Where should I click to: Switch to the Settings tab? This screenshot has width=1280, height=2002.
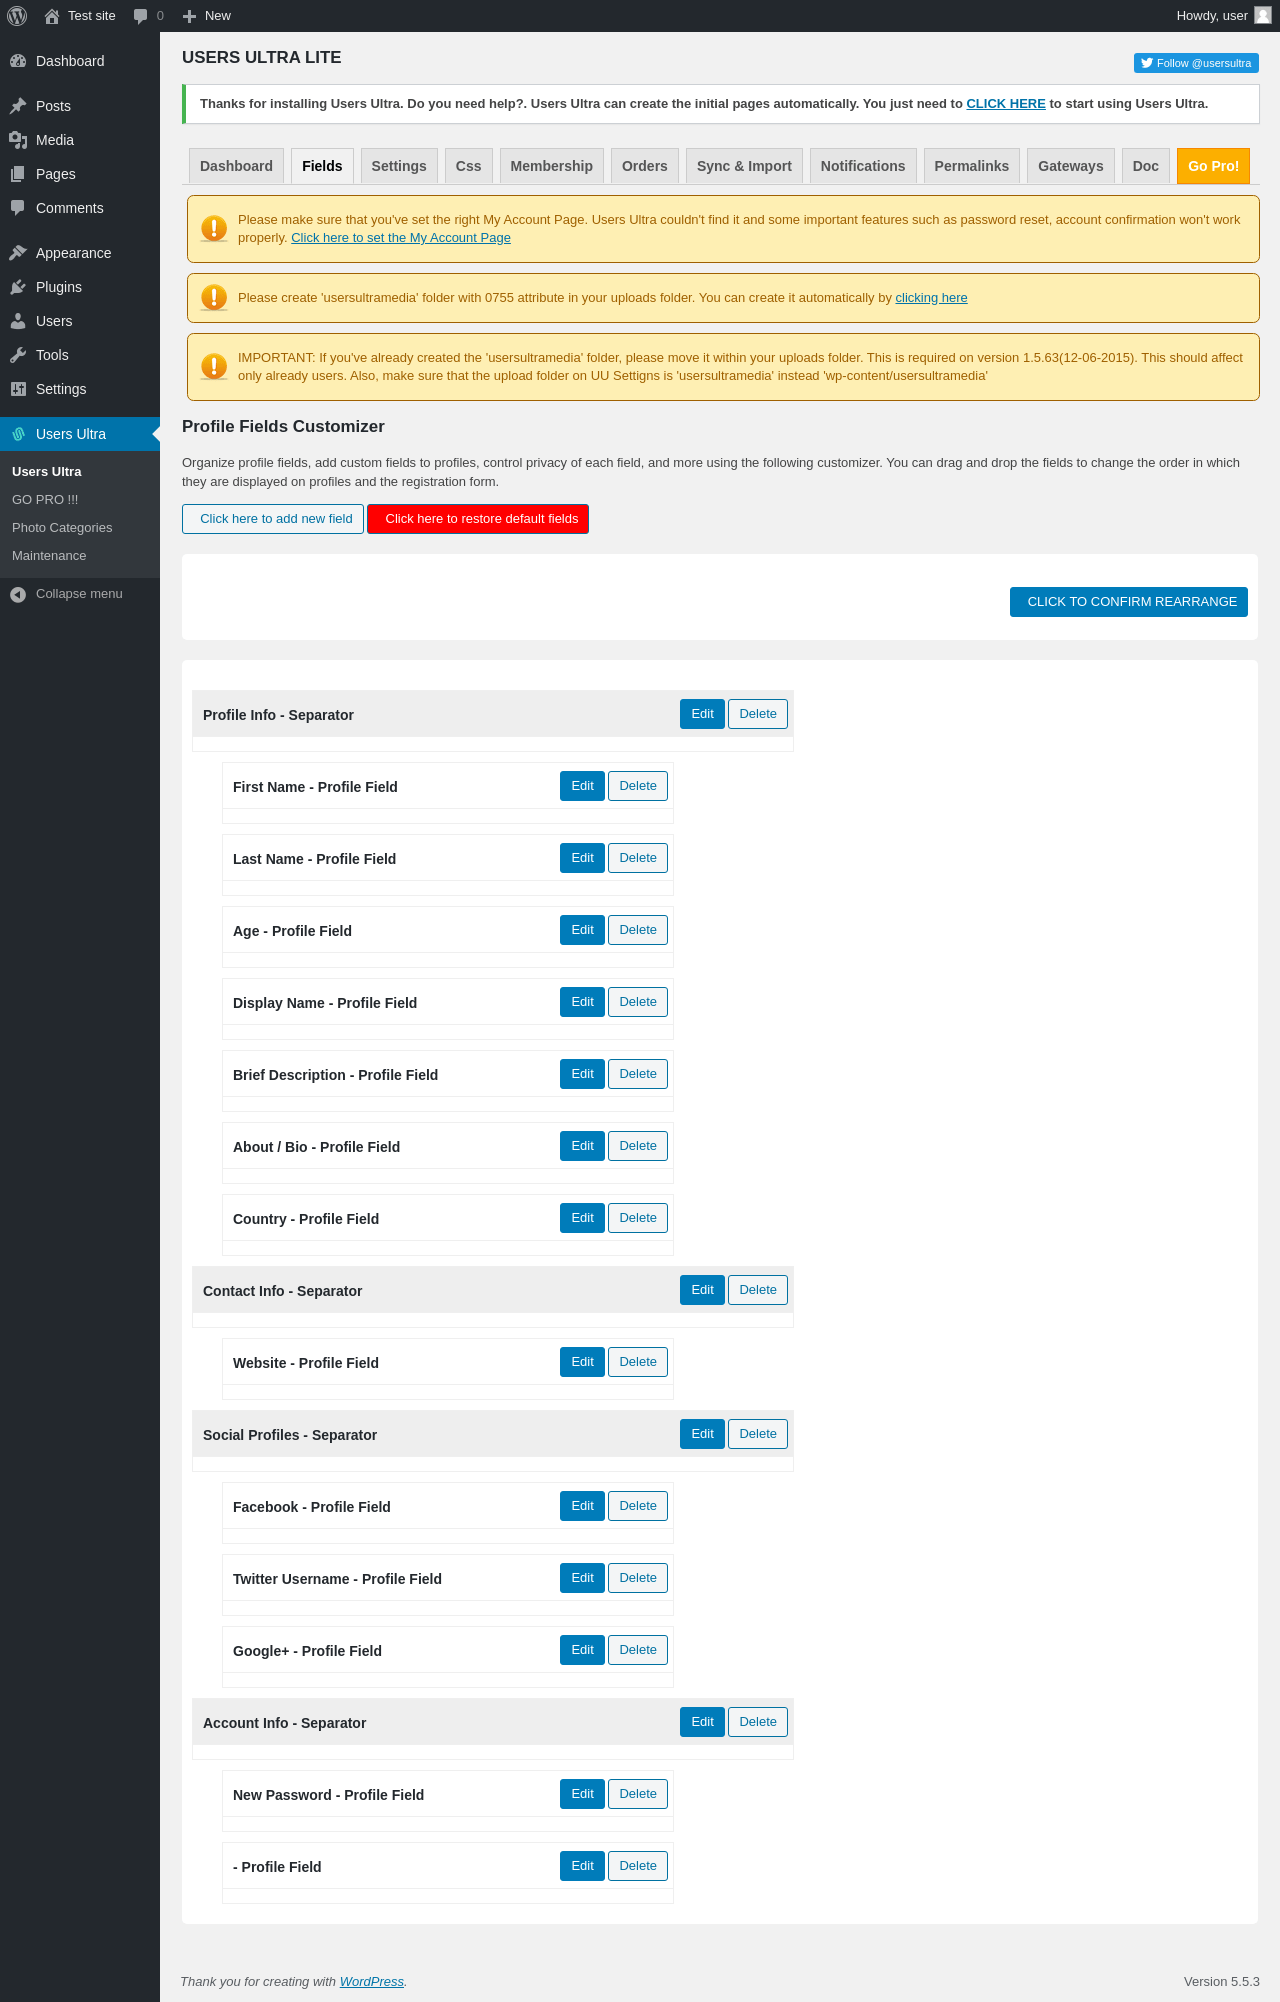pos(399,166)
